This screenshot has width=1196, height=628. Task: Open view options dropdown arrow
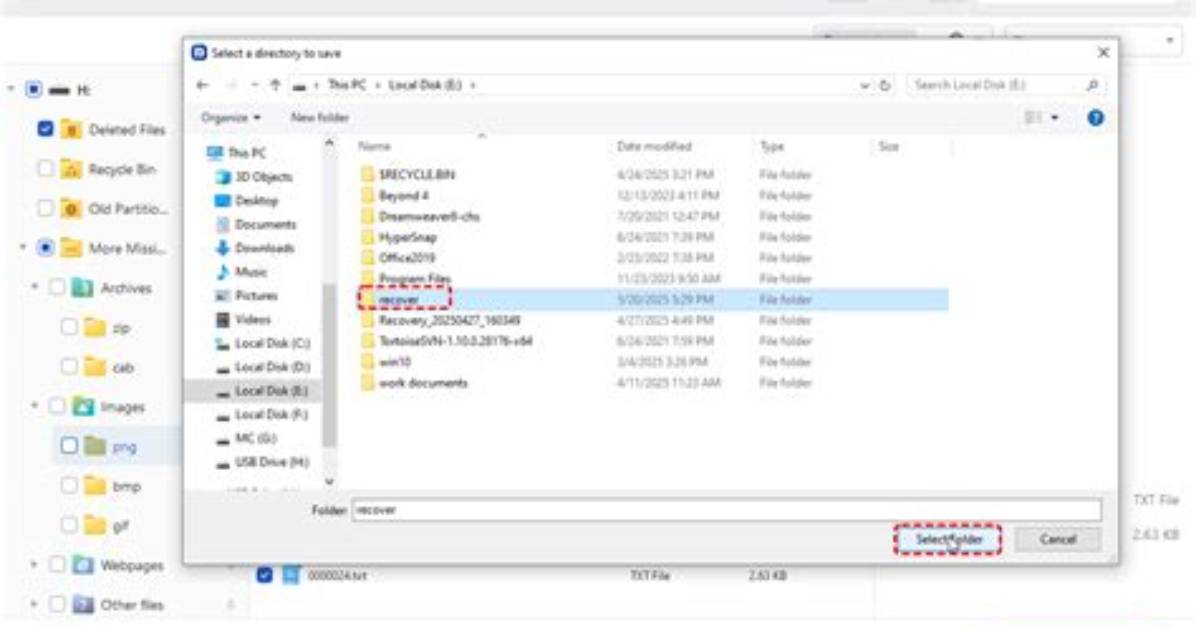(x=1055, y=118)
